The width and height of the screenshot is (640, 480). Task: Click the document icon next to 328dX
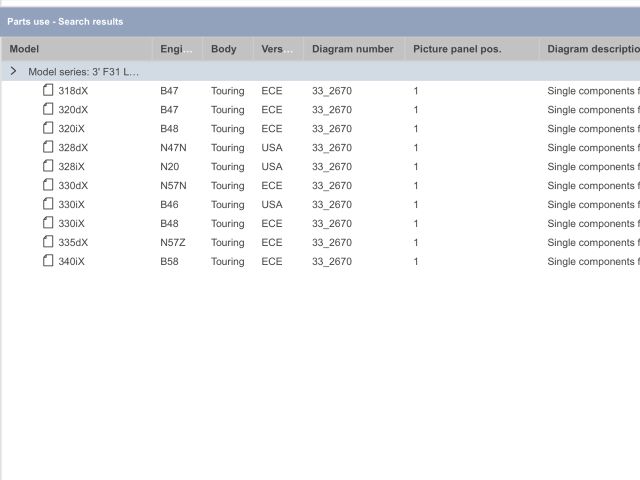click(x=48, y=148)
